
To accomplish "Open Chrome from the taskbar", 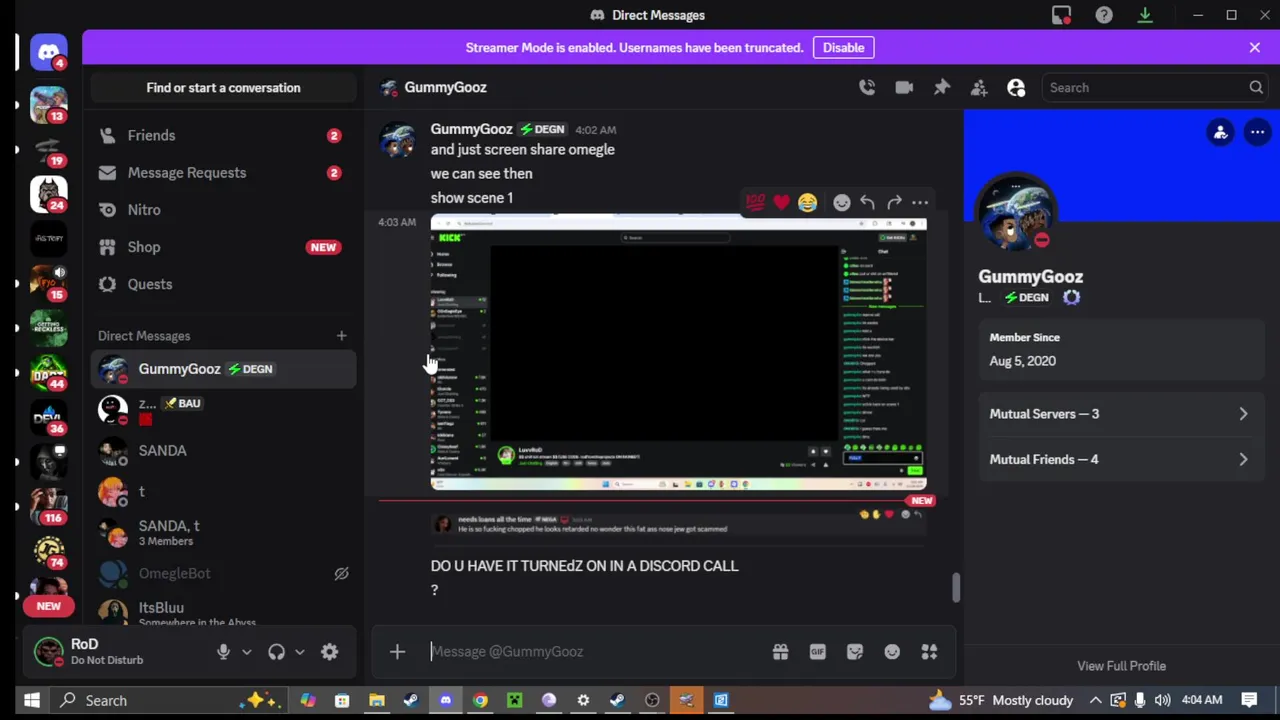I will (480, 700).
